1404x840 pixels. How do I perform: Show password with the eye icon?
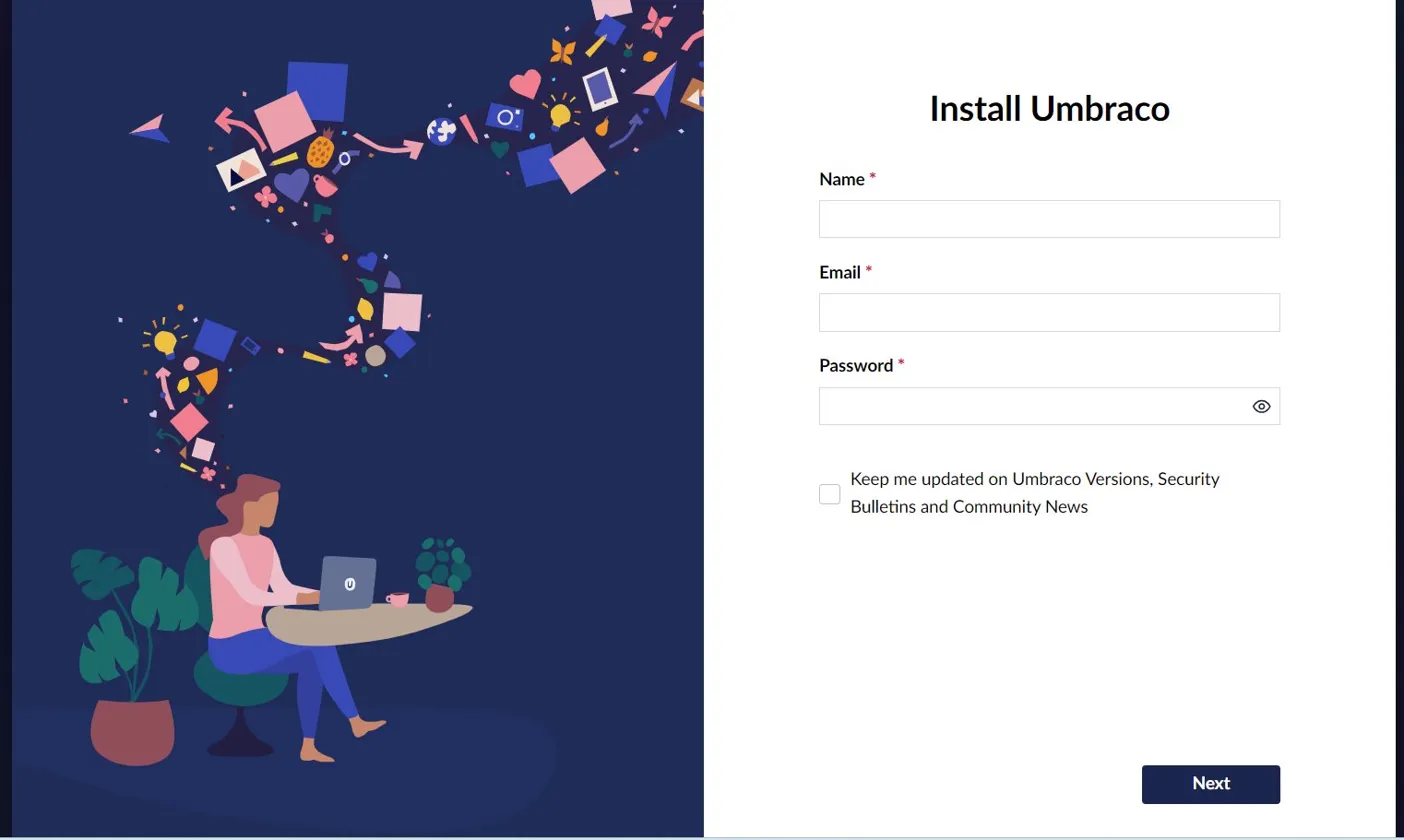click(x=1261, y=406)
